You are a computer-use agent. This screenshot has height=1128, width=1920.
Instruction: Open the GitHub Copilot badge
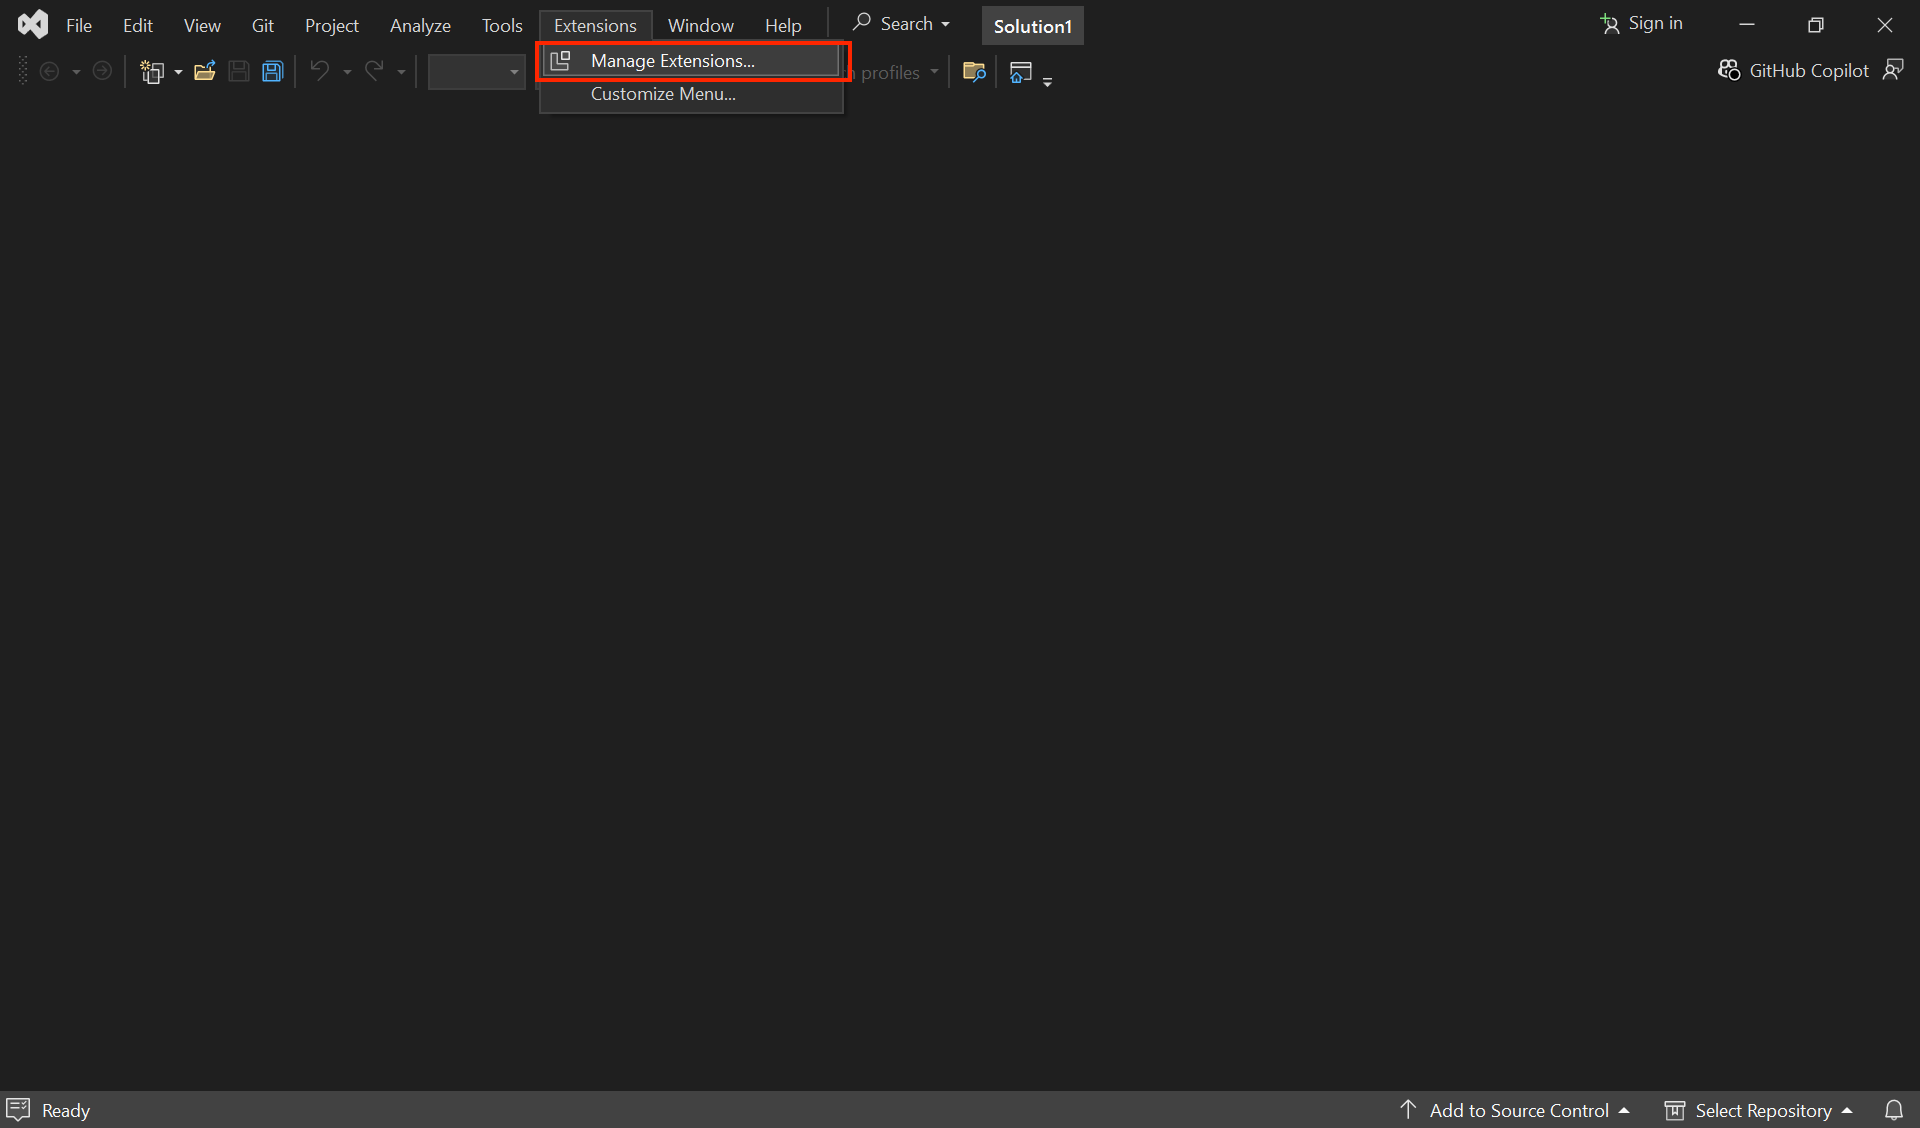point(1793,71)
